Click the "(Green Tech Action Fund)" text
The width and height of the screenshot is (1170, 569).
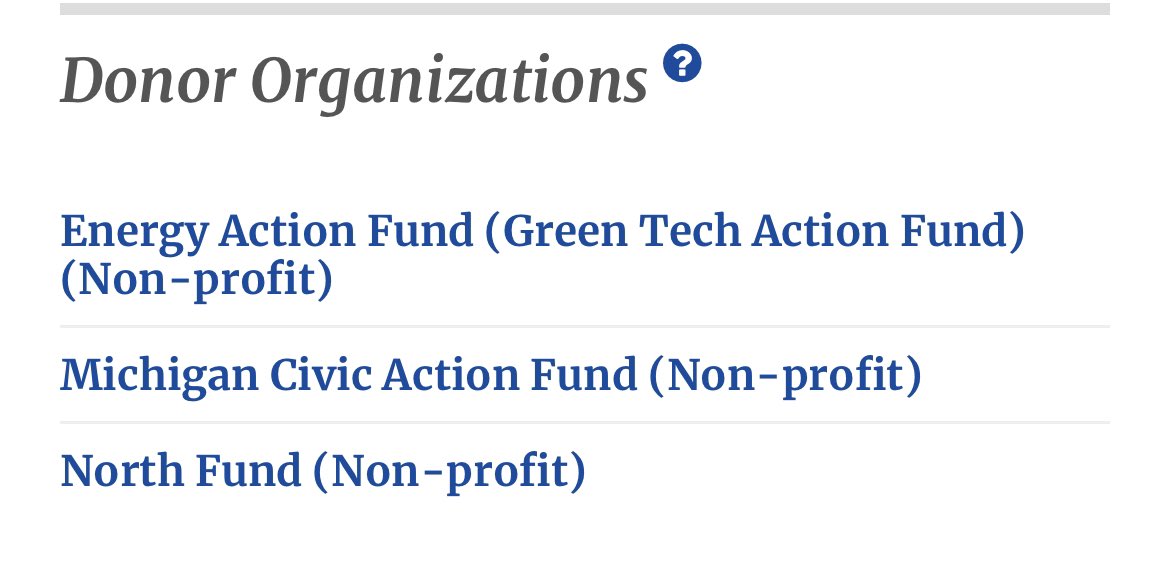click(x=755, y=232)
